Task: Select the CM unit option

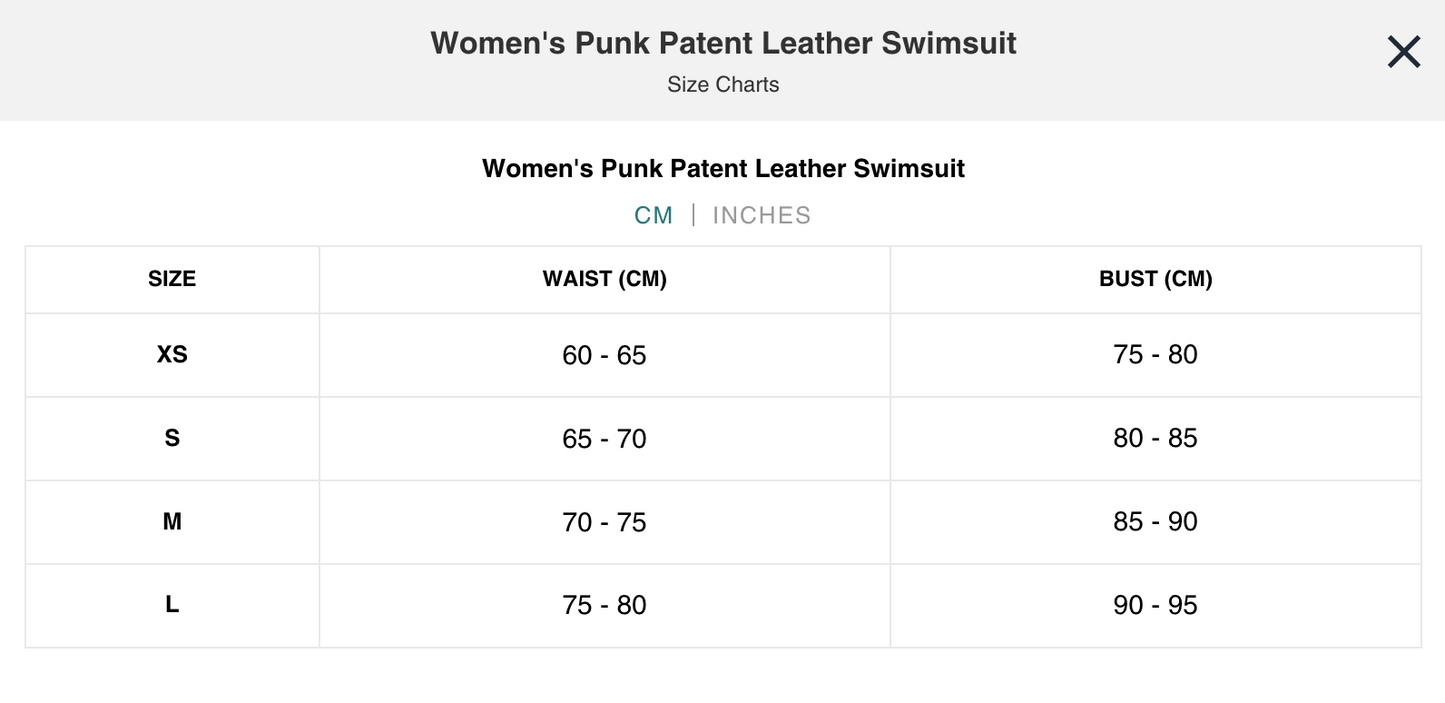Action: [655, 214]
